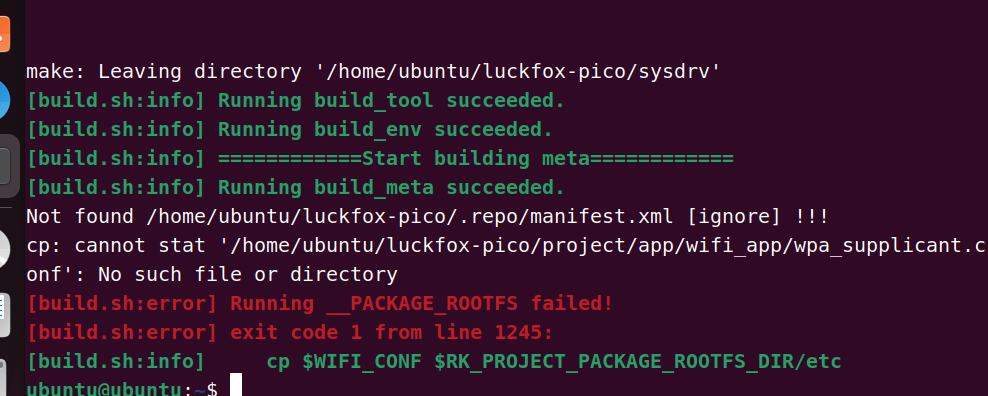The width and height of the screenshot is (988, 396).
Task: Click the 'Running __PACKAGE_ROOTFS failed!' error line
Action: [319, 304]
